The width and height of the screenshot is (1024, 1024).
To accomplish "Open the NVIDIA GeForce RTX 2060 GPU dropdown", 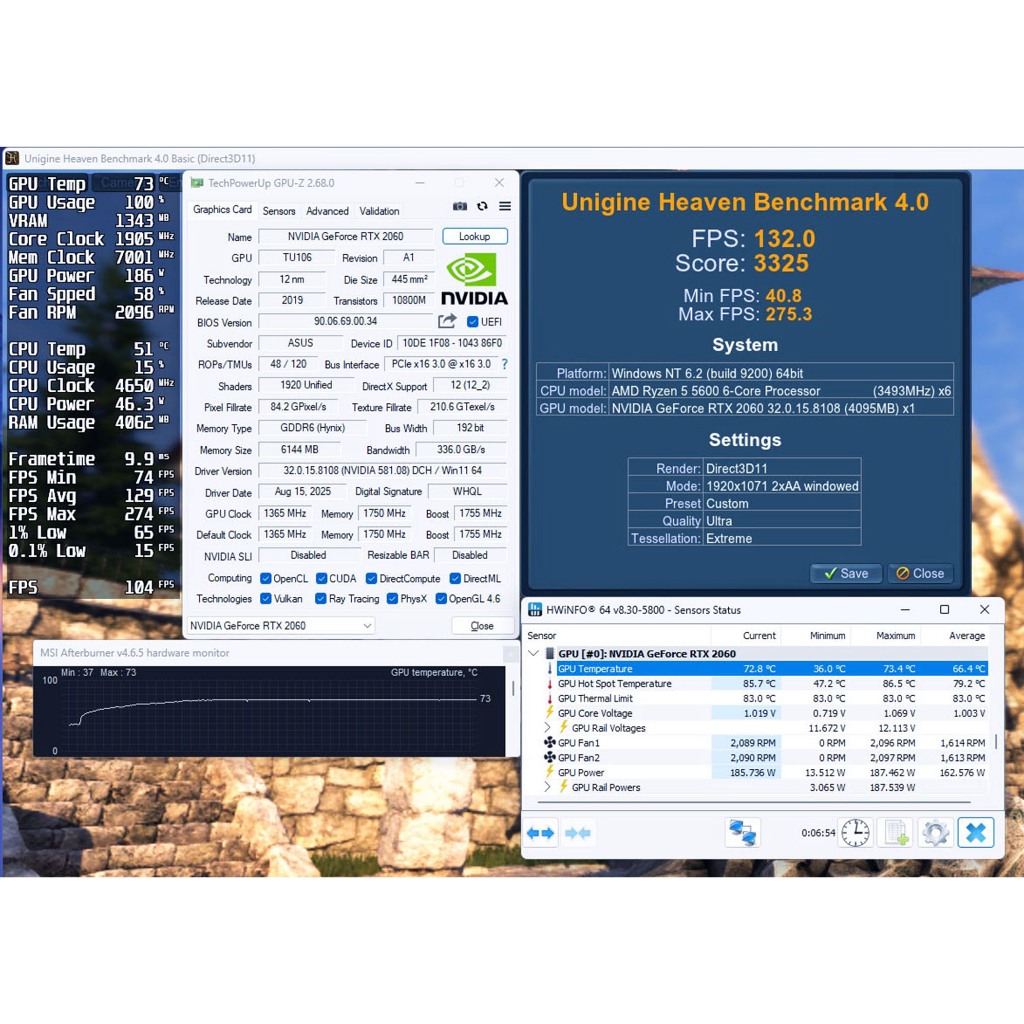I will (x=281, y=626).
